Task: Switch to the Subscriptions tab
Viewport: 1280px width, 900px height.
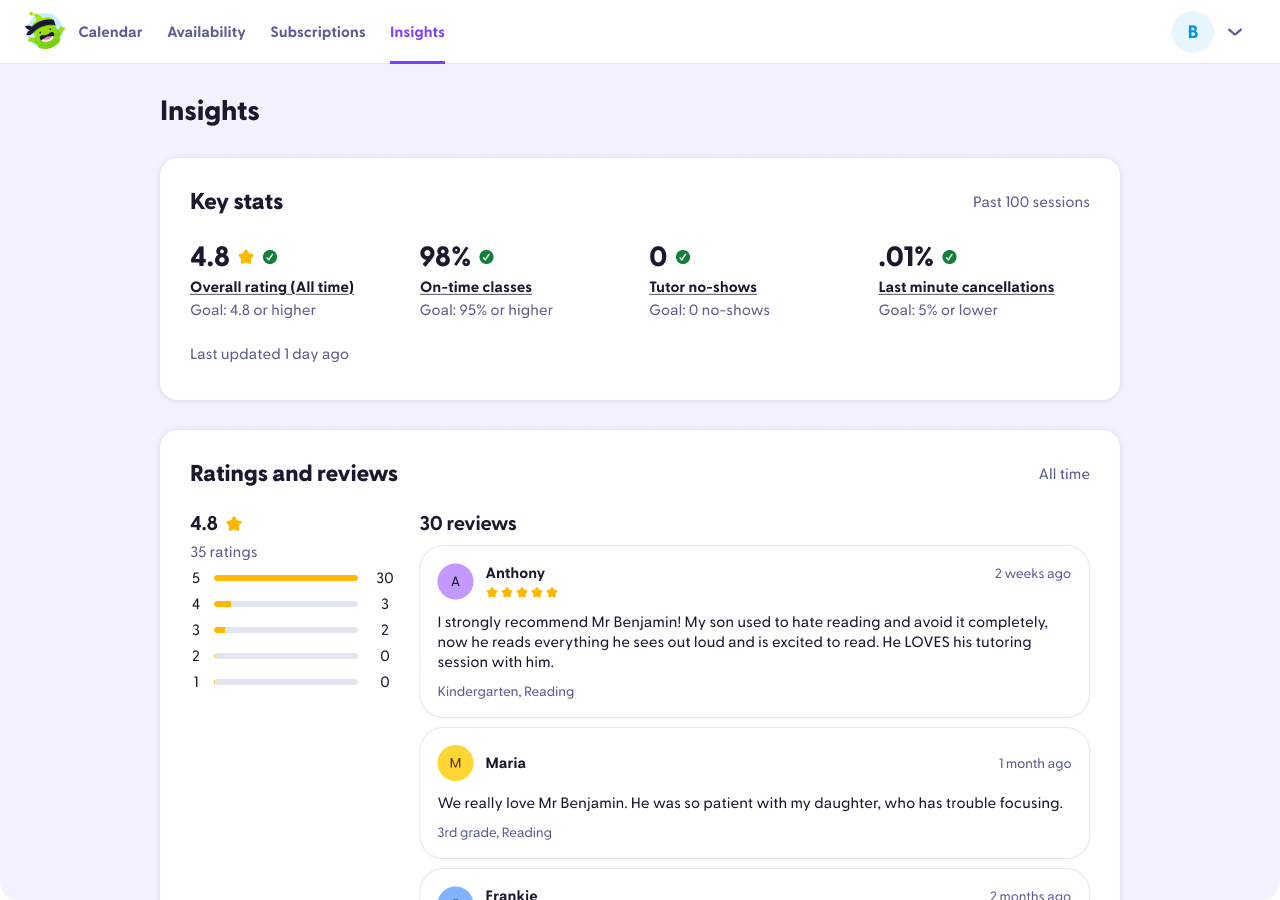Action: [318, 31]
